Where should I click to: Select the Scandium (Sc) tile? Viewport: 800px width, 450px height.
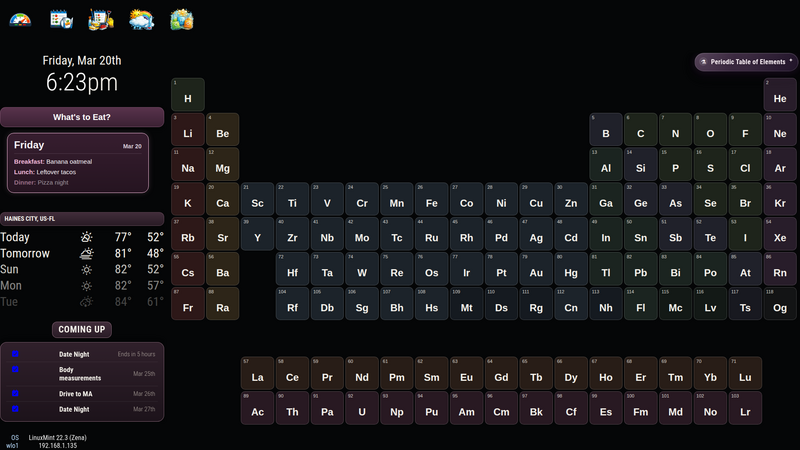pyautogui.click(x=258, y=199)
